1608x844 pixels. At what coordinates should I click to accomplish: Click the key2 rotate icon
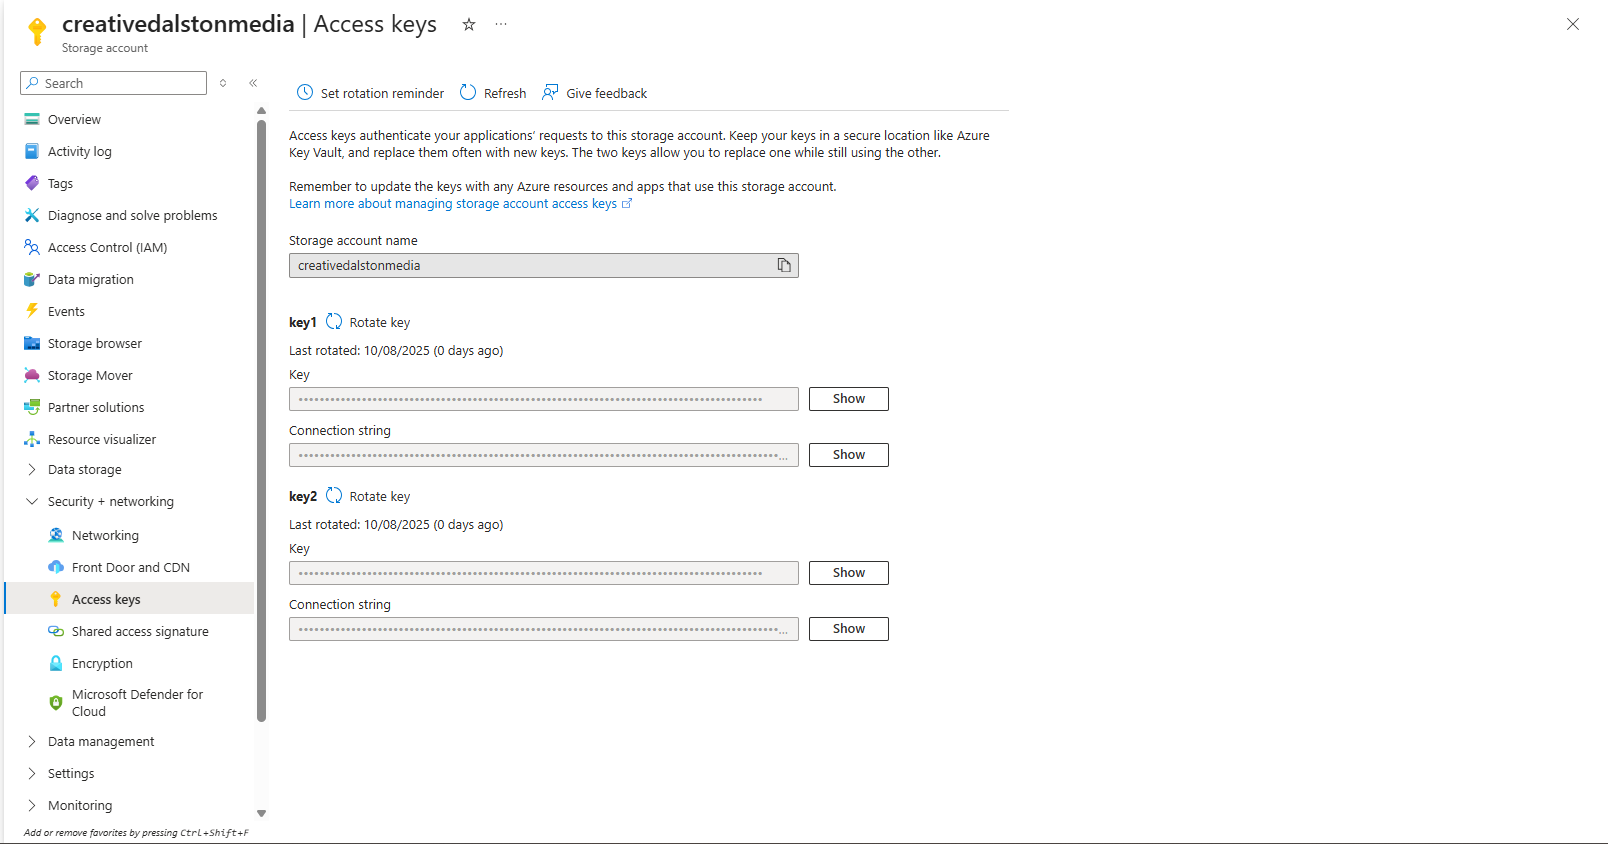coord(334,496)
